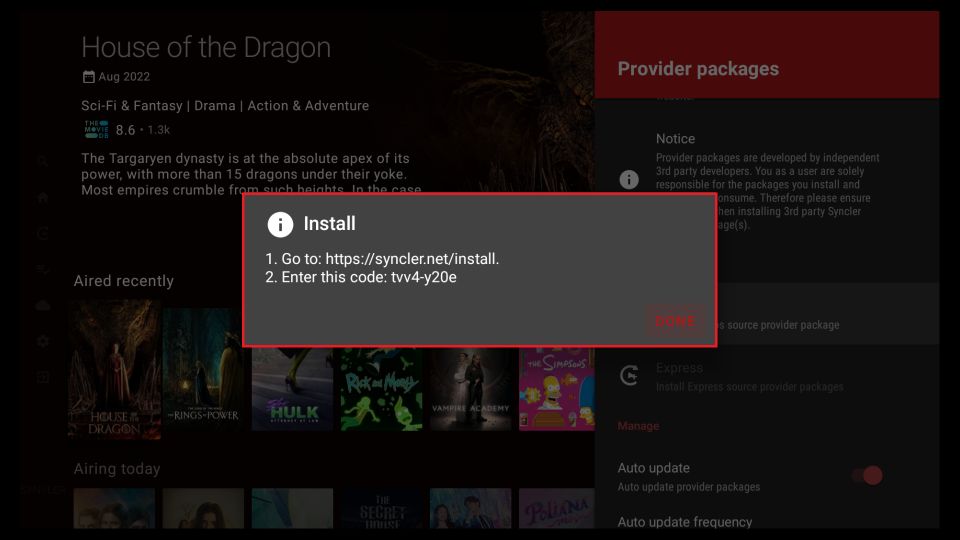Viewport: 960px width, 540px height.
Task: Open The Secret House poster in Airing today
Action: [381, 508]
